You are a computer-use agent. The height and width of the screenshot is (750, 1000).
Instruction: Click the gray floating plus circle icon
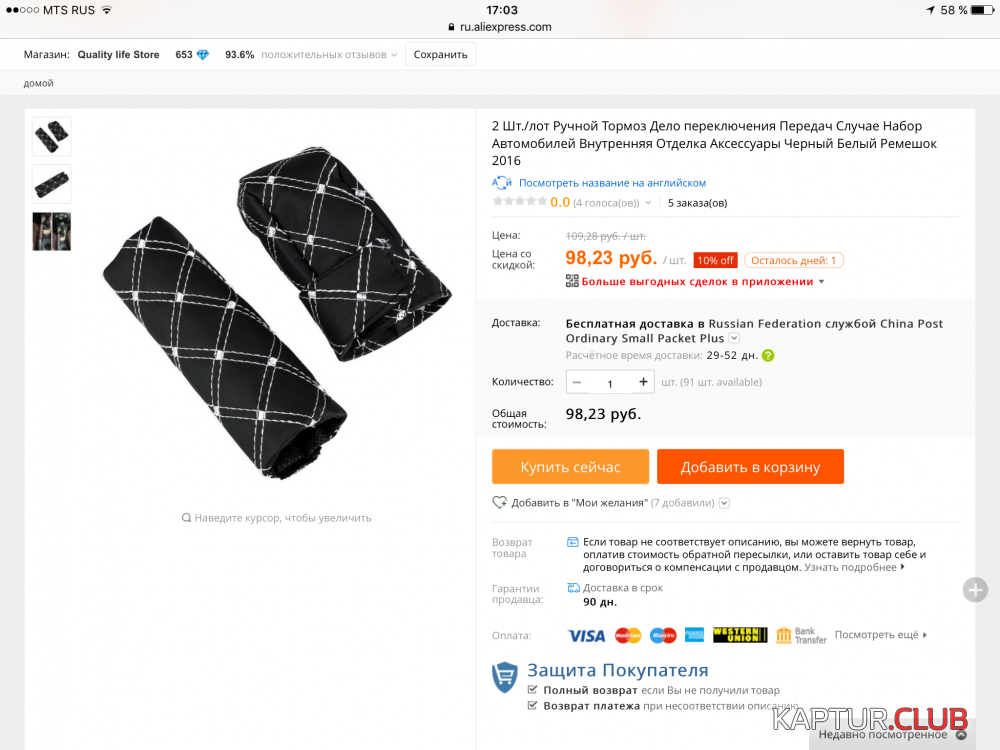[975, 590]
